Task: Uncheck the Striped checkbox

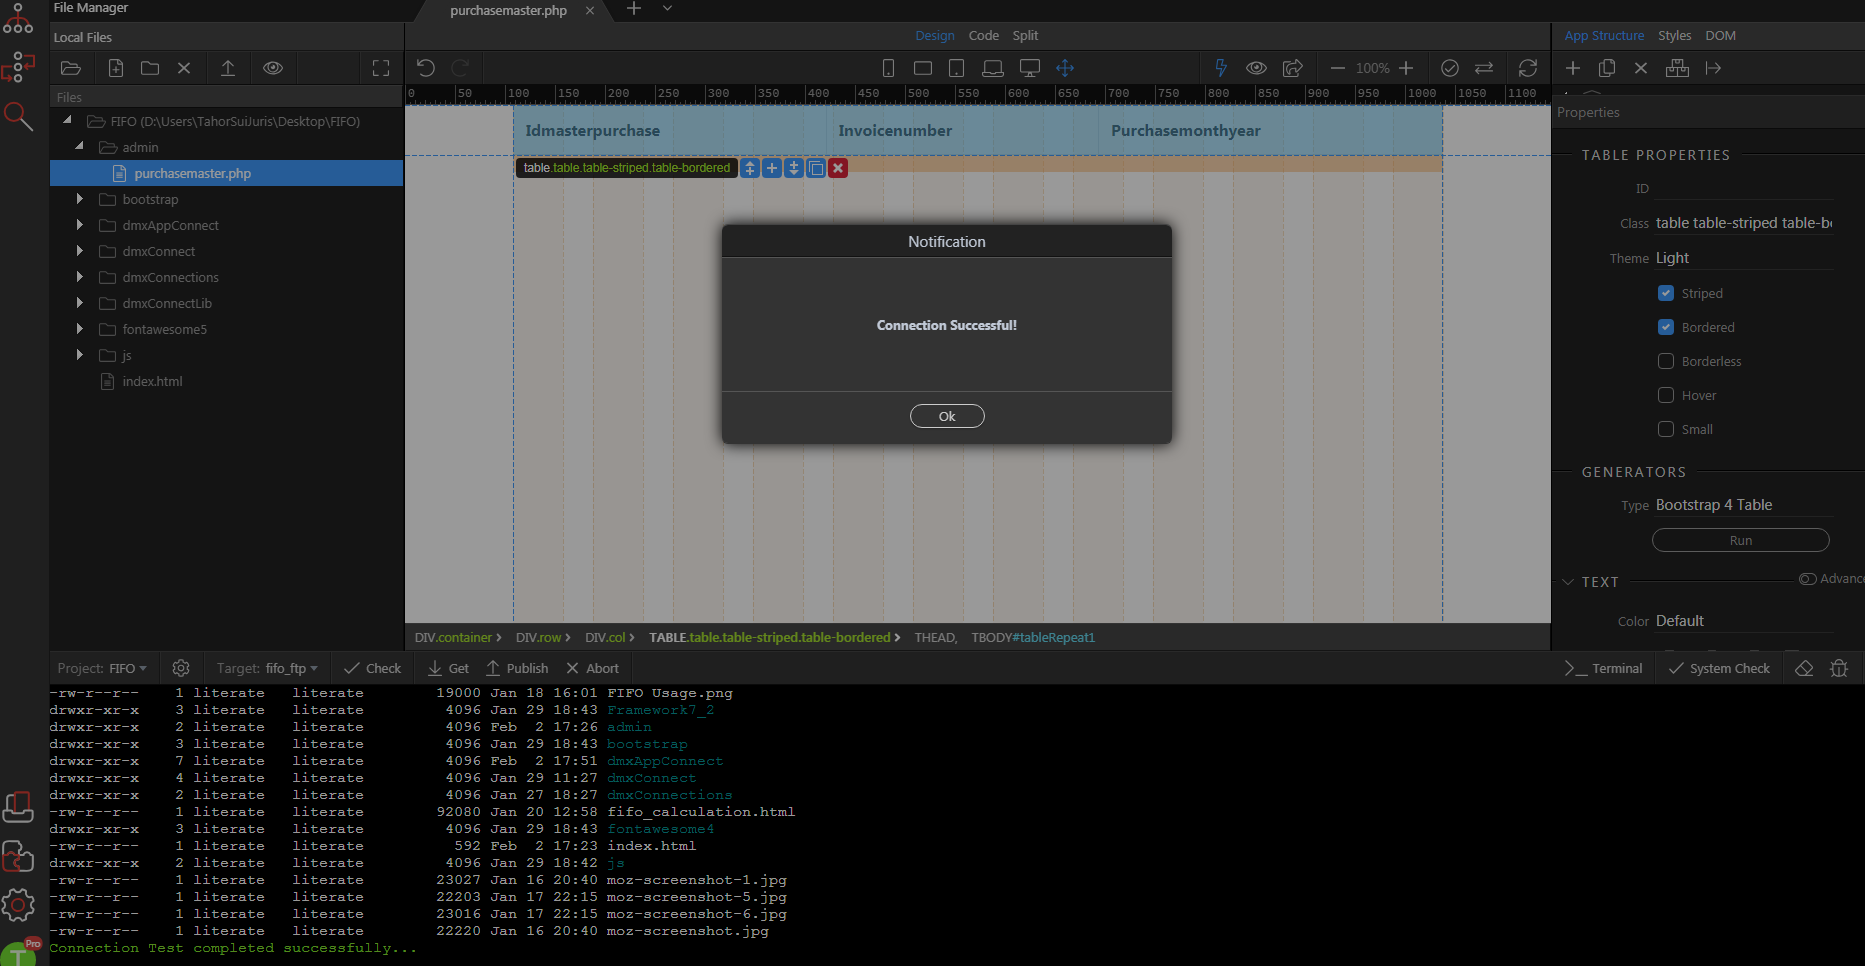Action: [x=1666, y=293]
